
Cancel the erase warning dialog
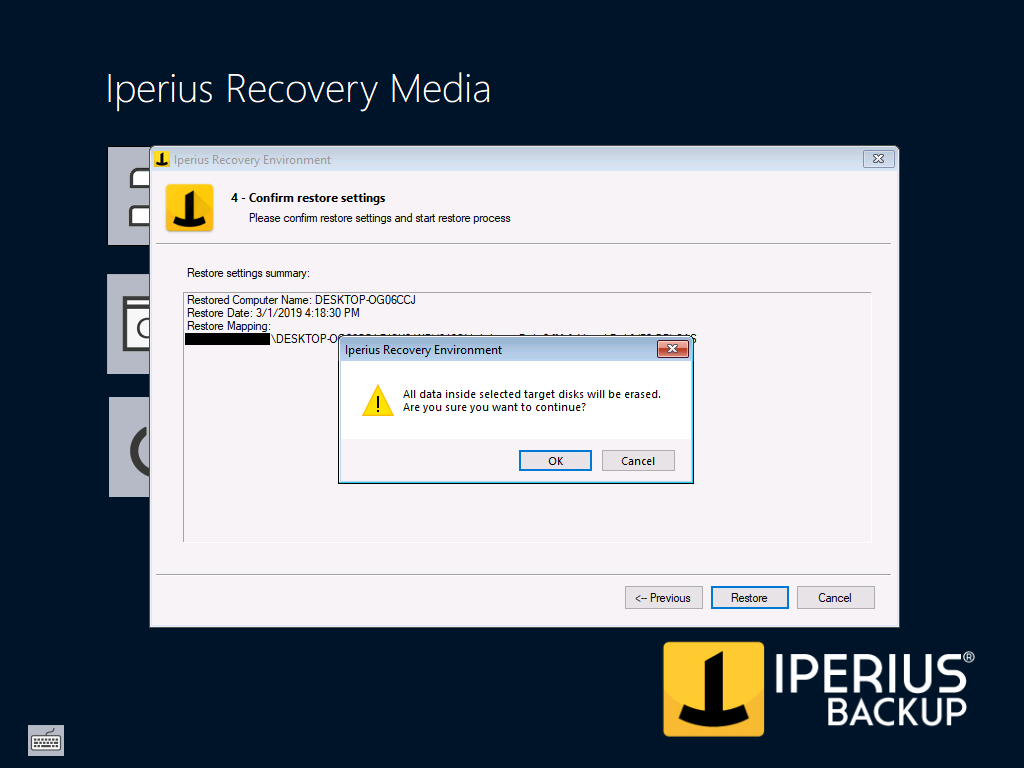pyautogui.click(x=638, y=460)
